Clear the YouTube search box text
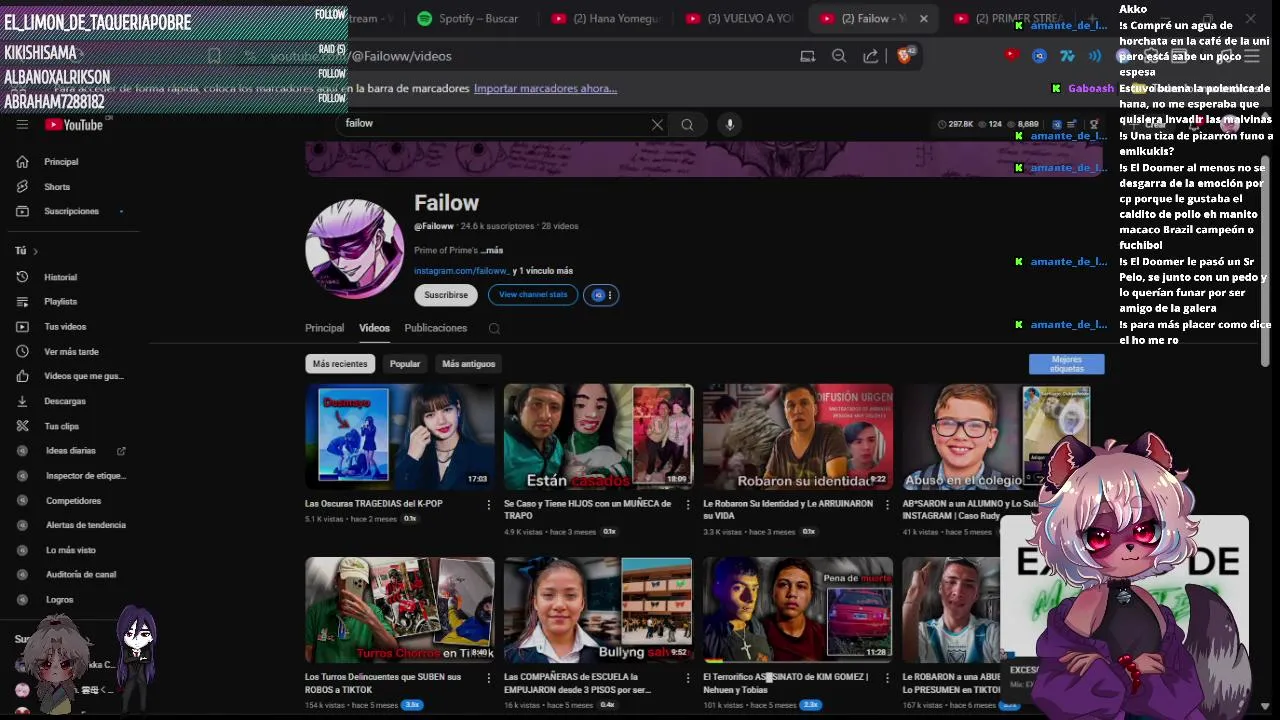Viewport: 1280px width, 720px height. pyautogui.click(x=657, y=125)
